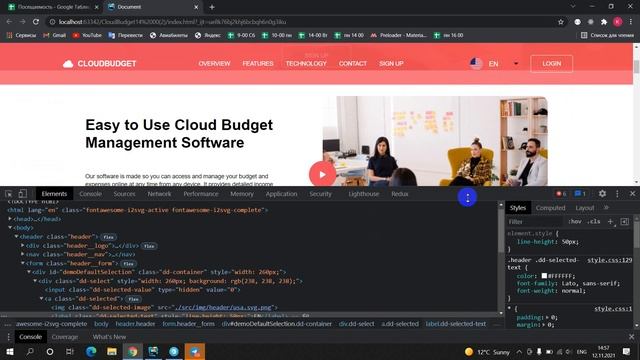
Task: Expand the div class="header__logo" node
Action: [x=23, y=246]
